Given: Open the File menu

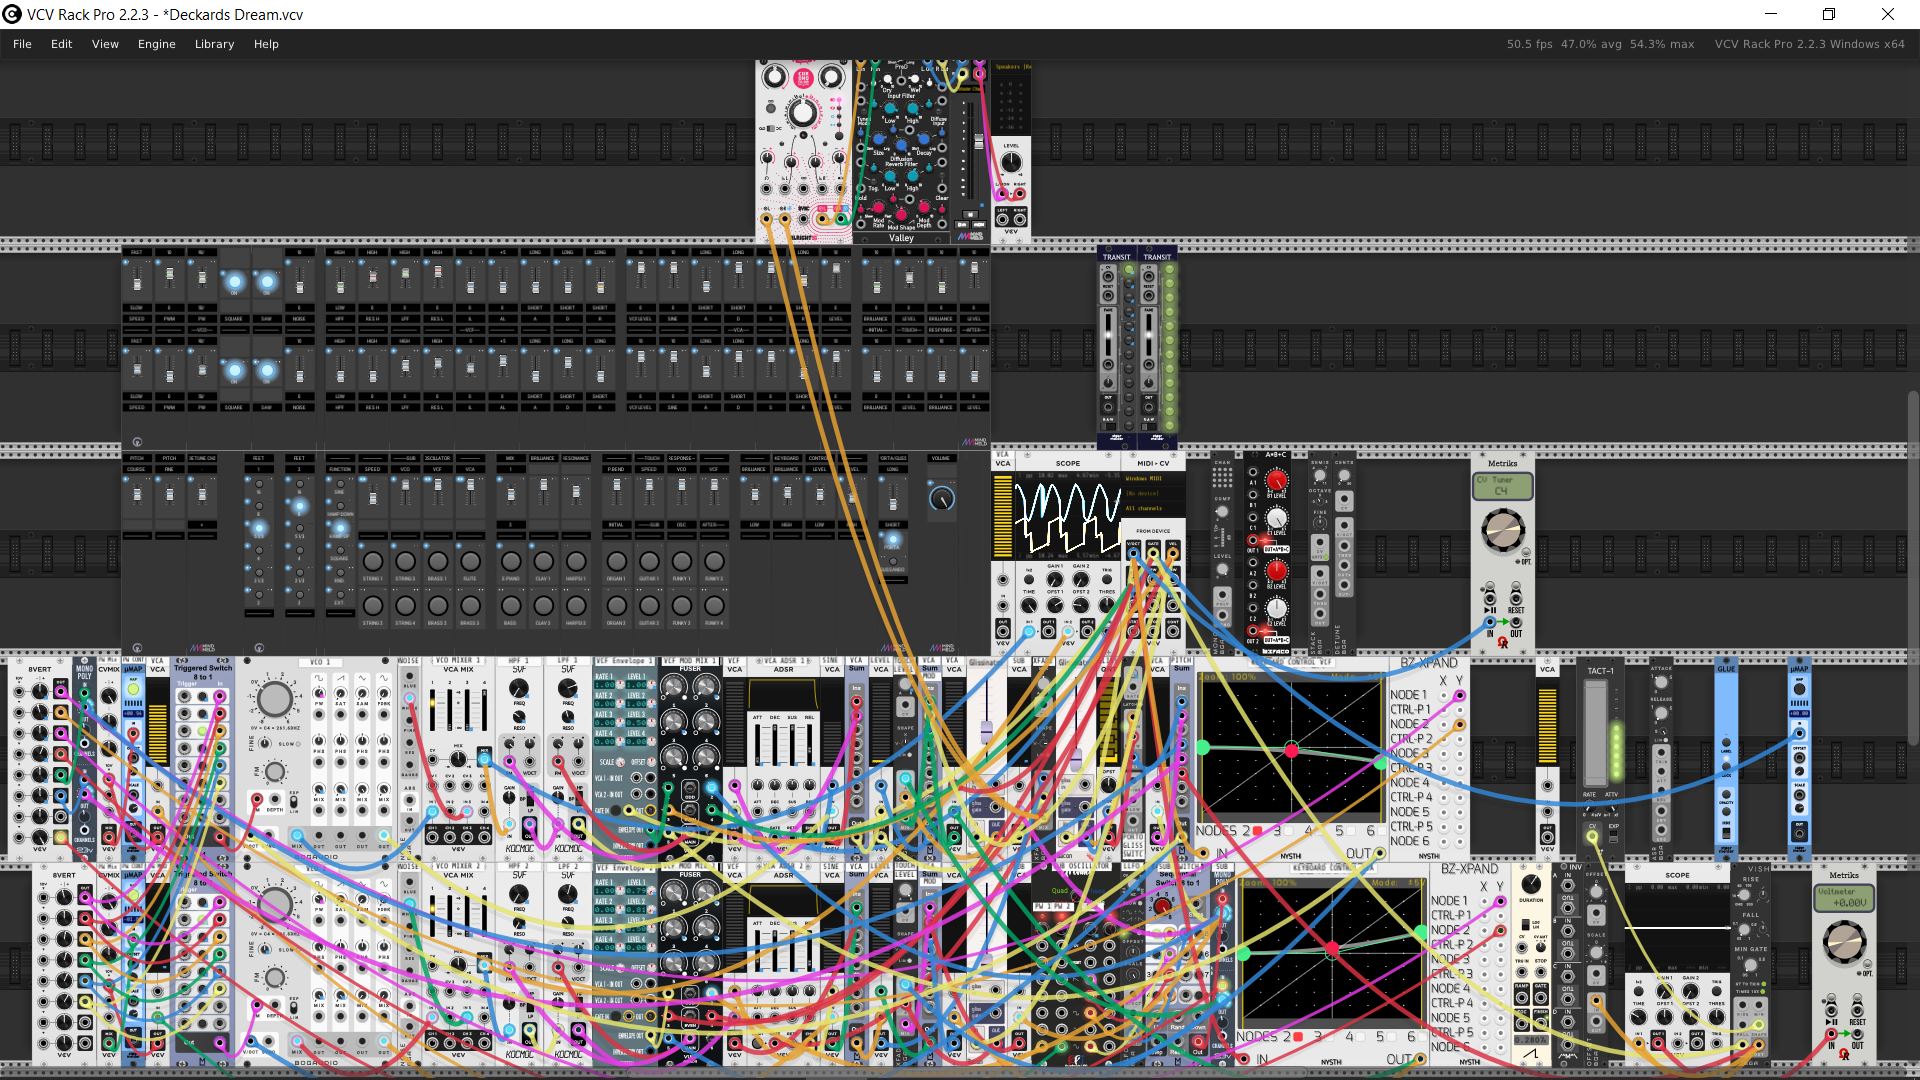Looking at the screenshot, I should click(22, 44).
